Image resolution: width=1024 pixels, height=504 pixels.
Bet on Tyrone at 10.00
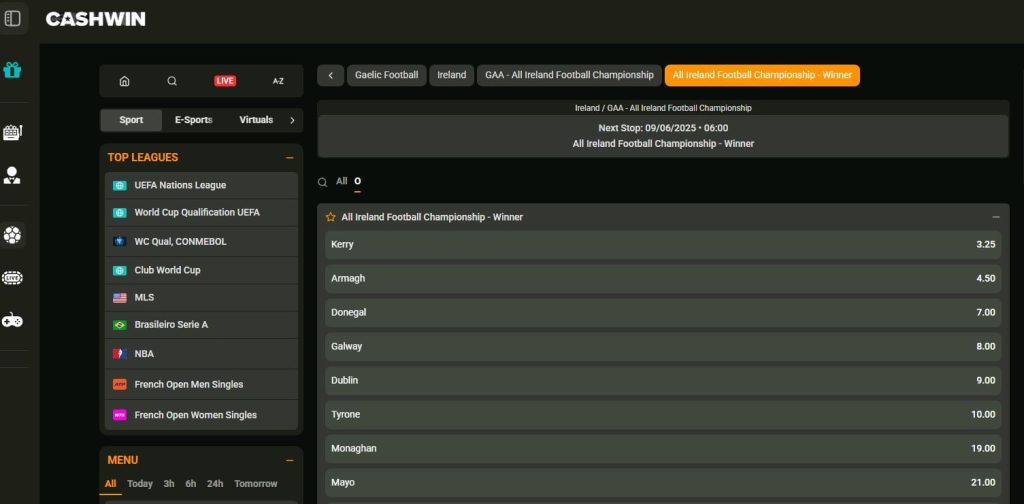[663, 415]
